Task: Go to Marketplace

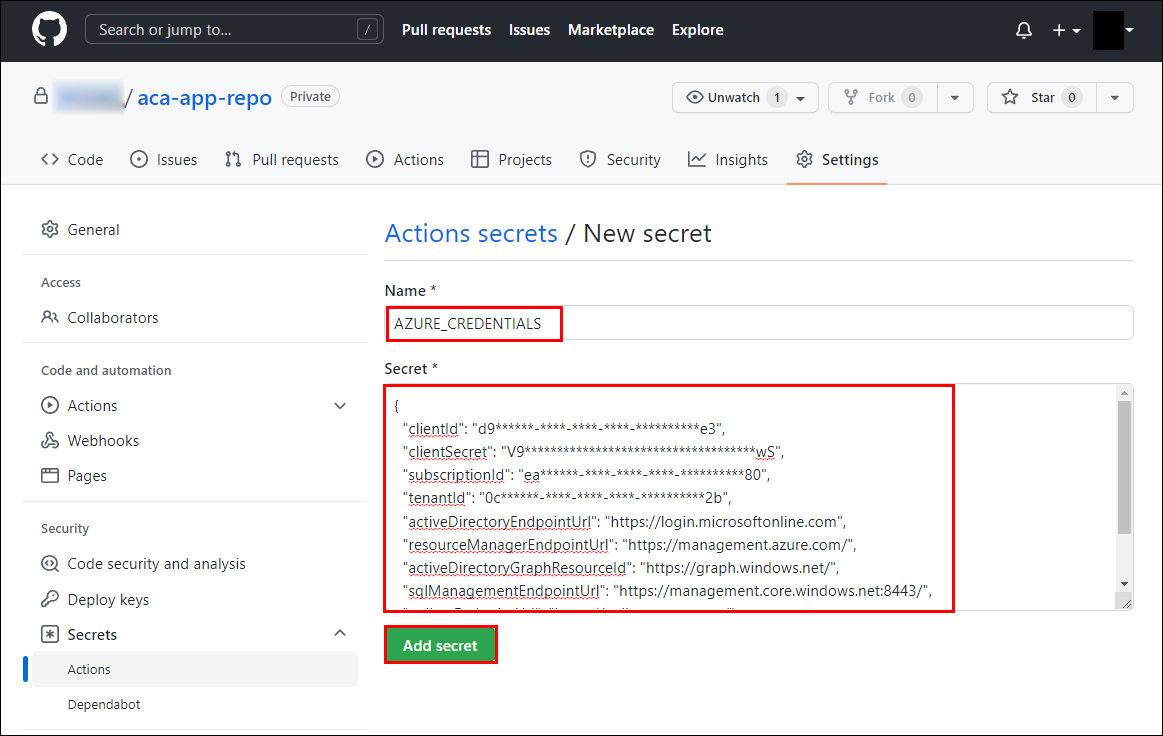Action: pos(611,30)
